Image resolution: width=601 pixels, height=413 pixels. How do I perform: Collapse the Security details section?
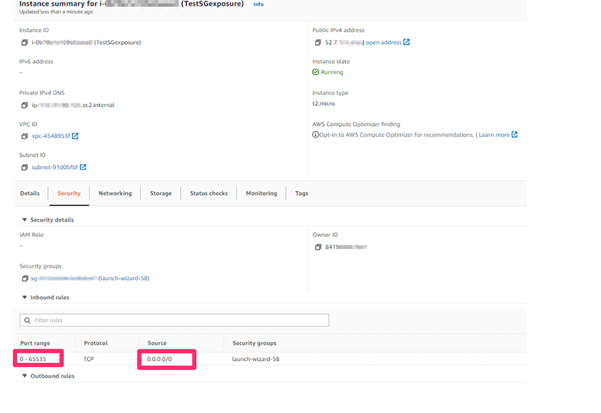pos(25,220)
